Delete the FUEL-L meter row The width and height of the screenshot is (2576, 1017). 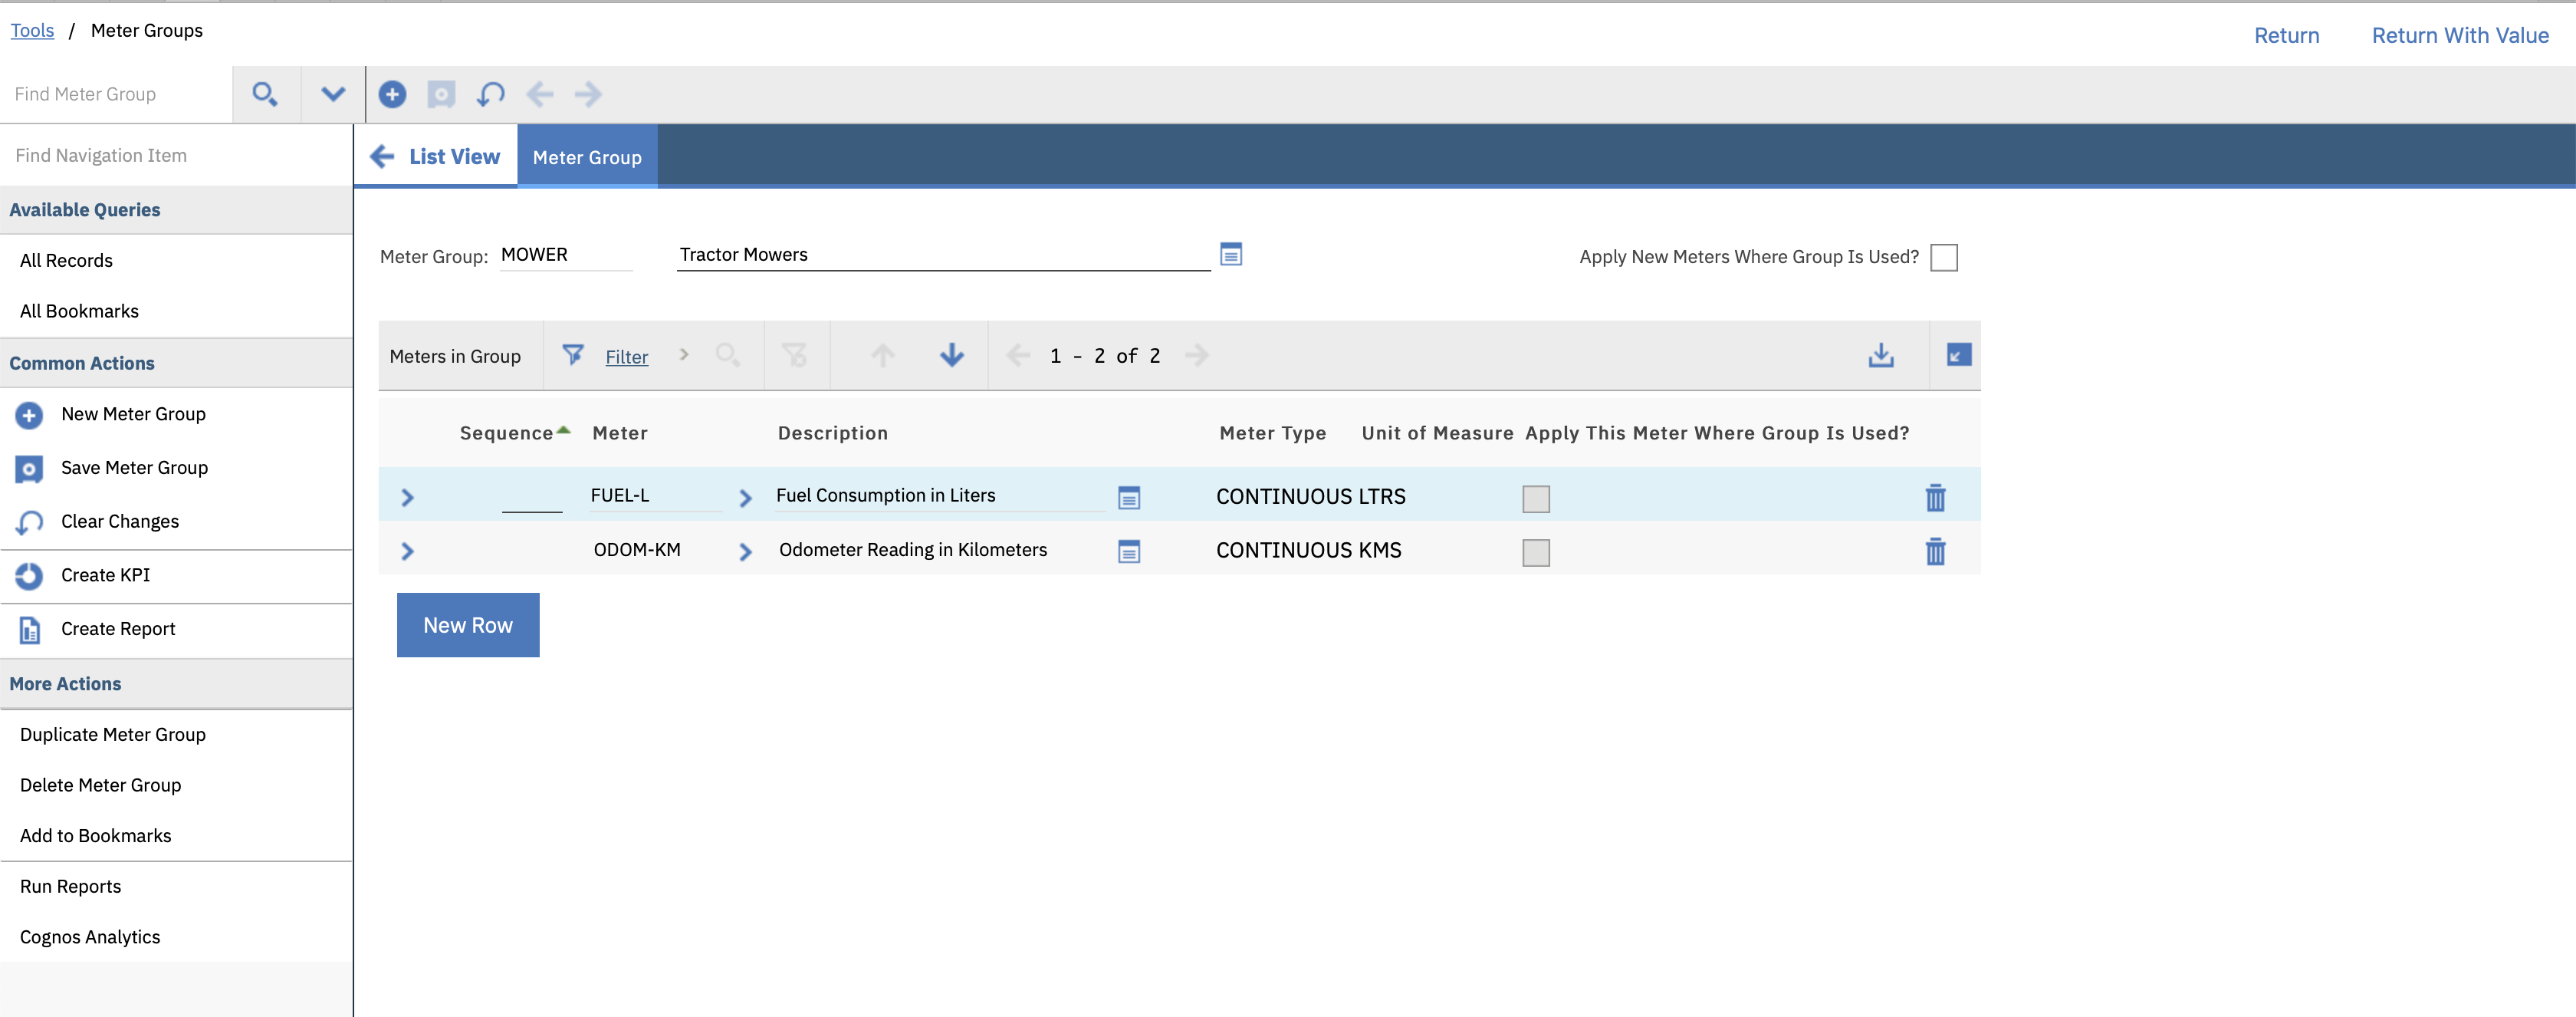click(x=1936, y=497)
